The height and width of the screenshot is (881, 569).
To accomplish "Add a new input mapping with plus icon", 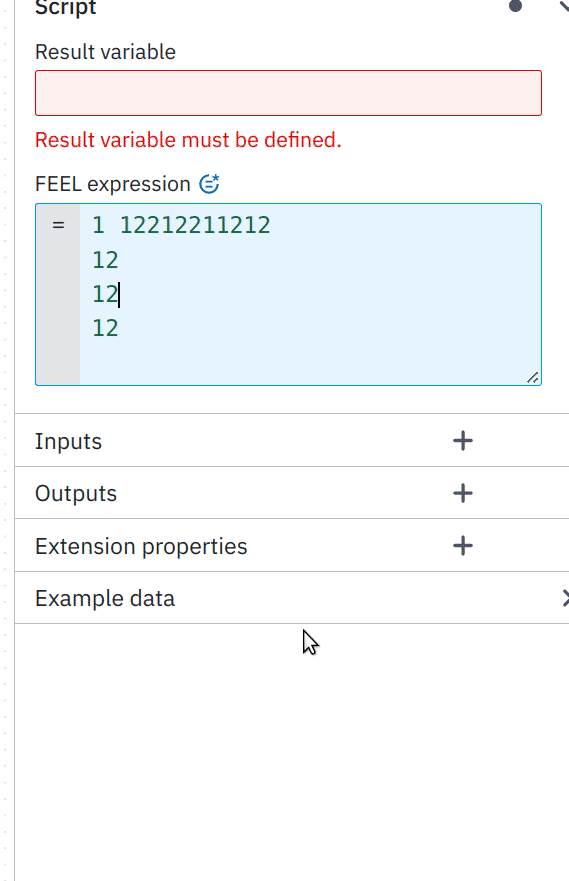I will click(x=462, y=440).
